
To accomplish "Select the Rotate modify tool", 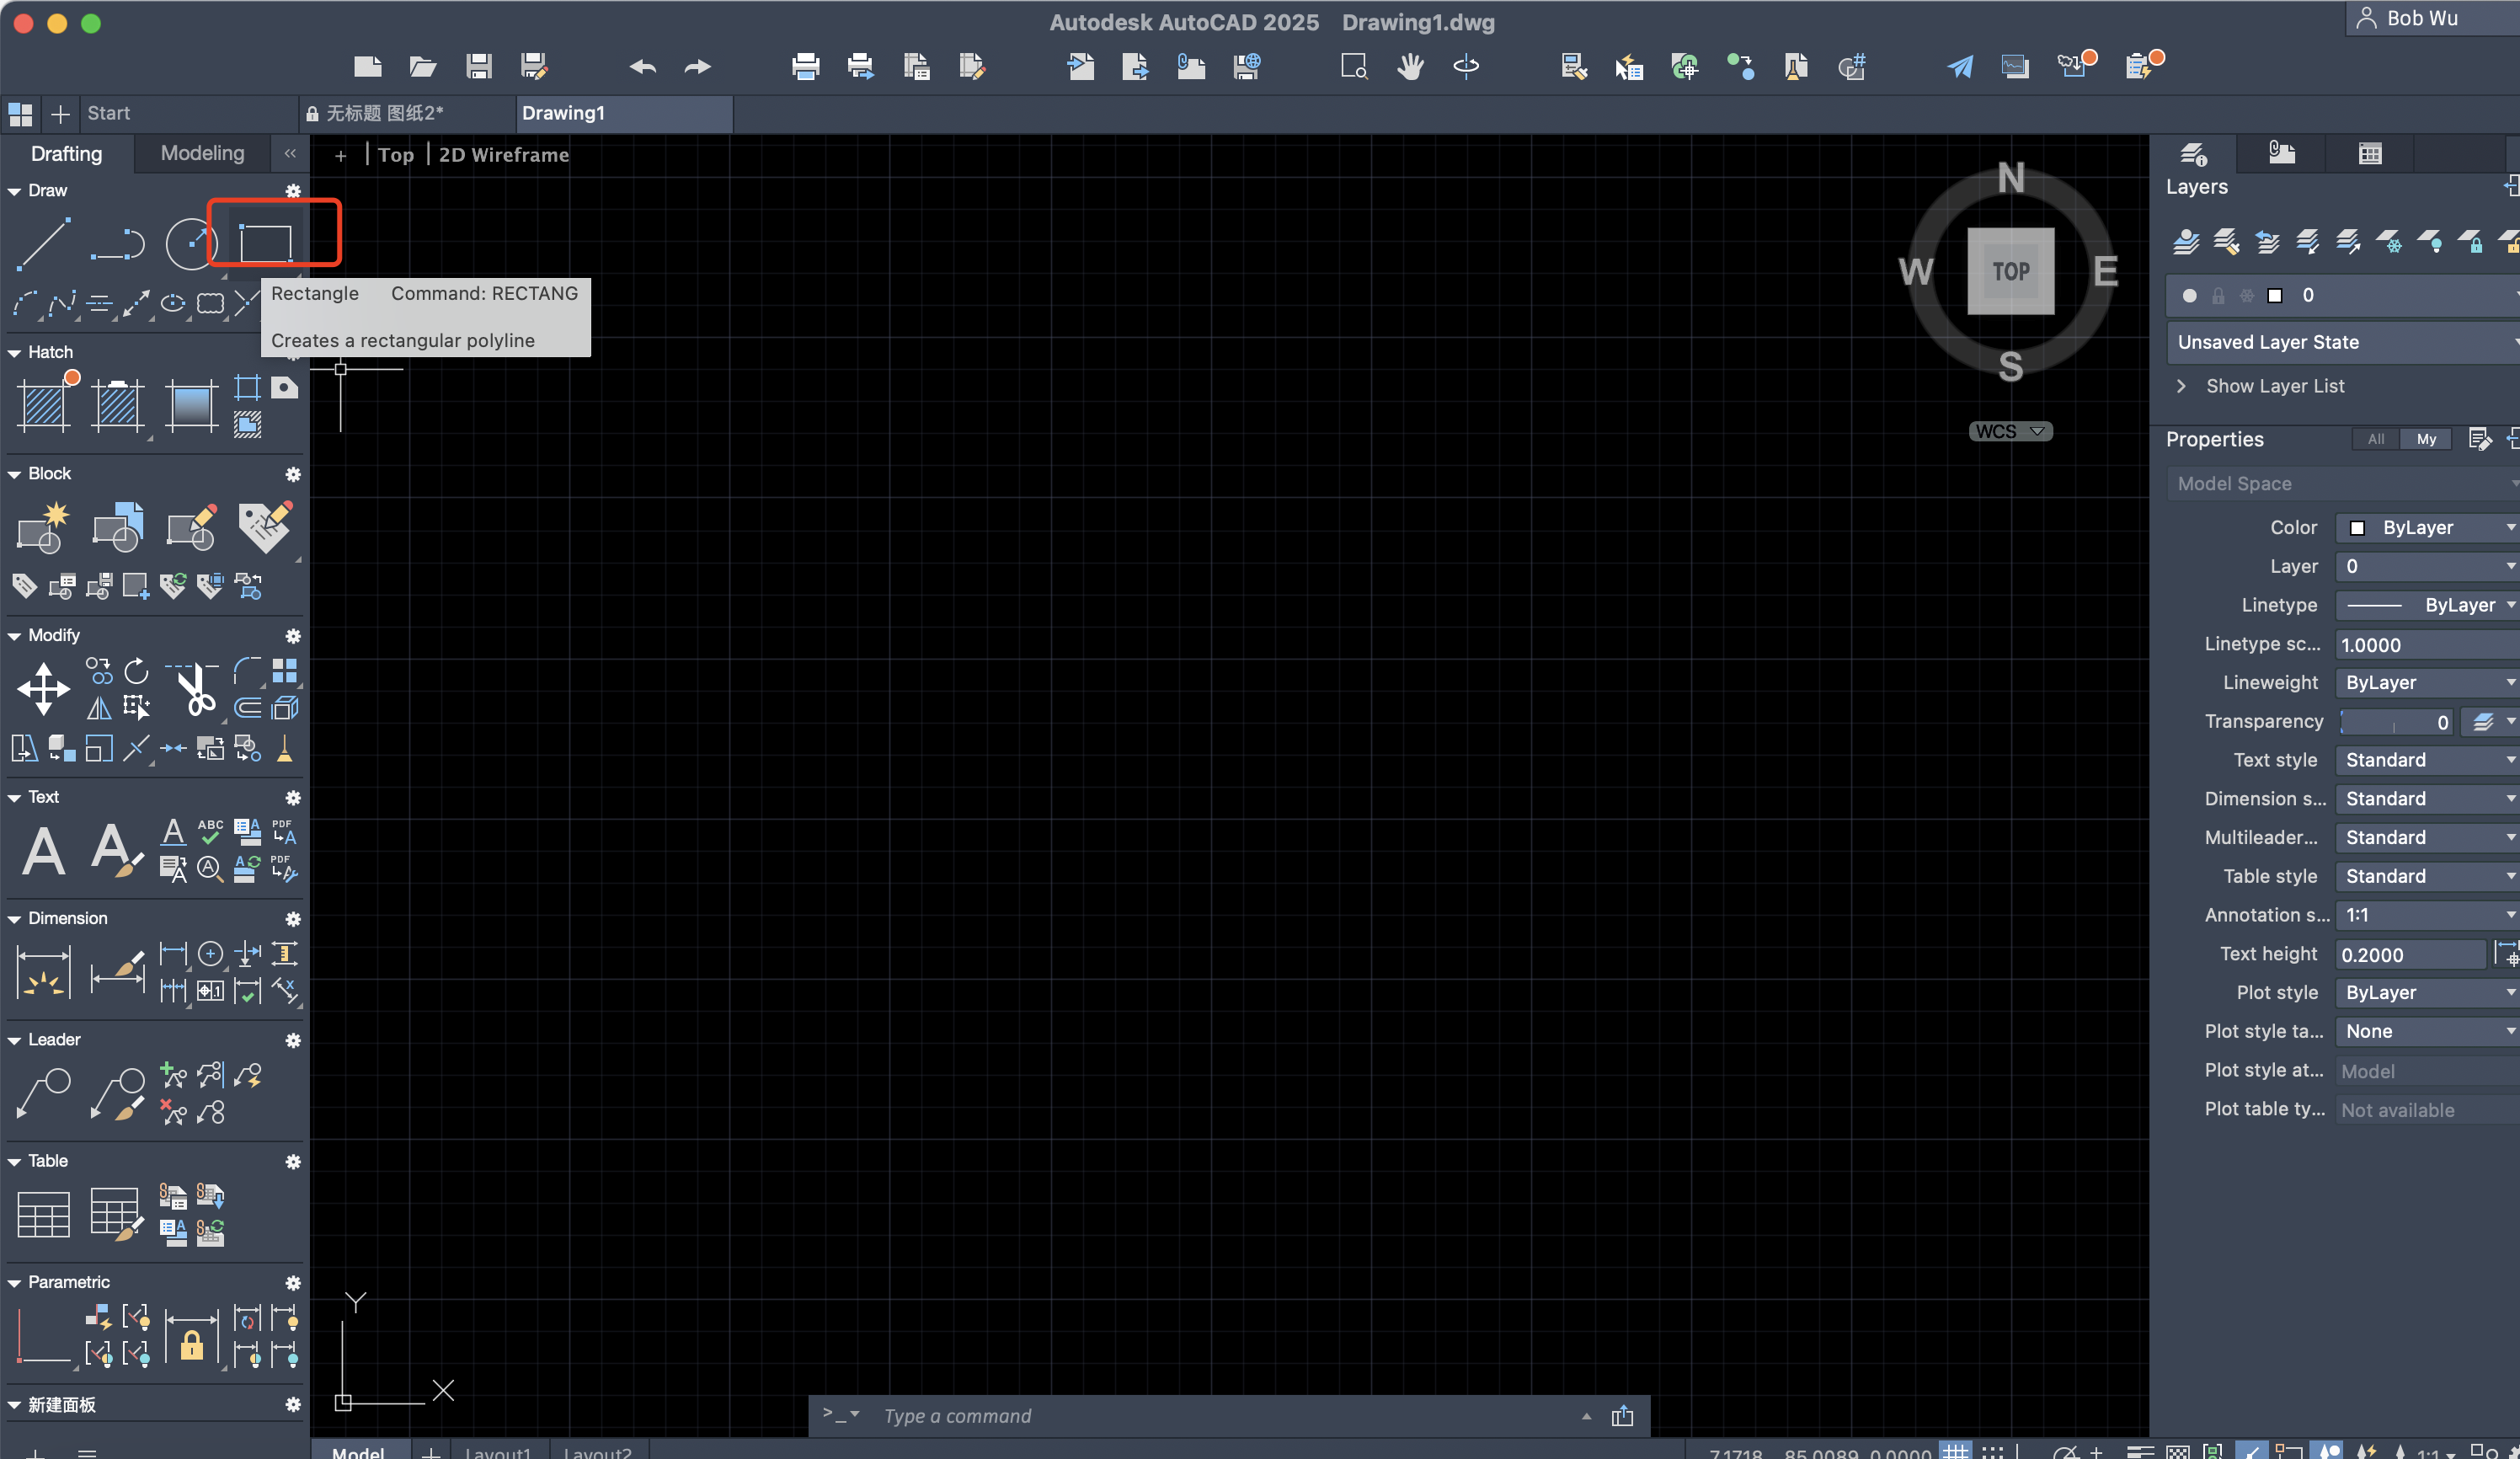I will [x=137, y=671].
